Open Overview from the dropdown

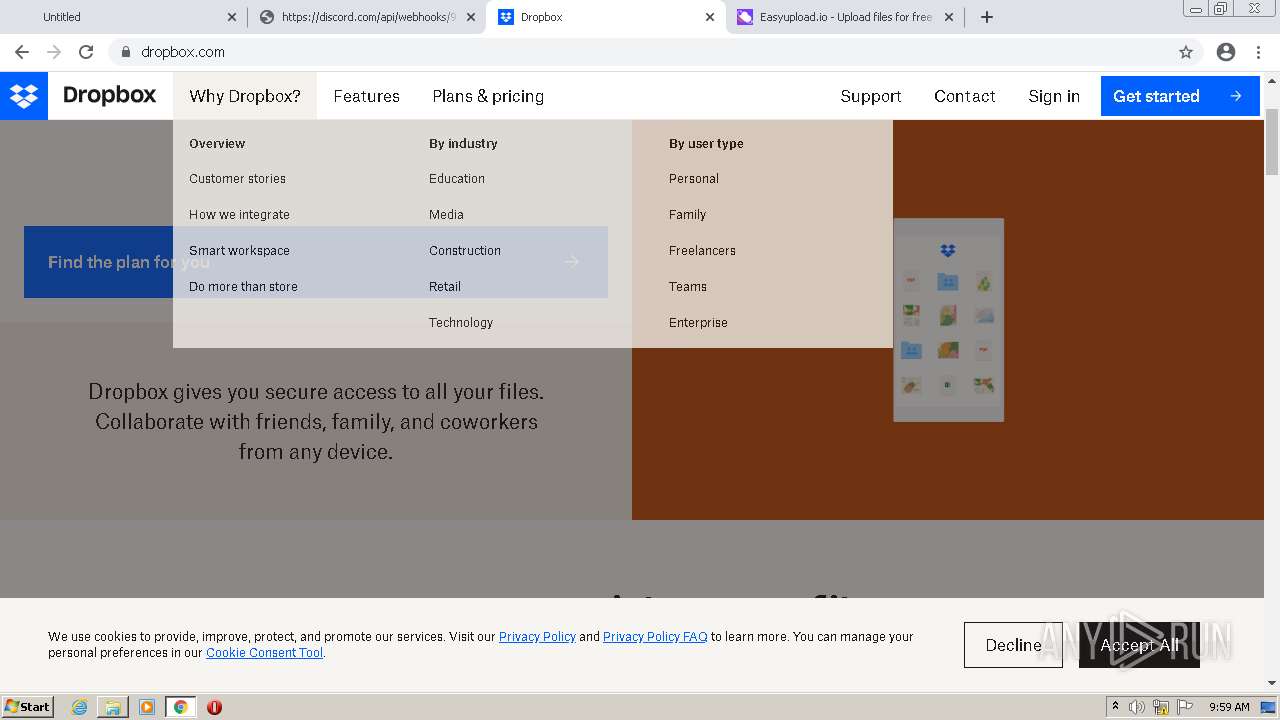coord(217,143)
